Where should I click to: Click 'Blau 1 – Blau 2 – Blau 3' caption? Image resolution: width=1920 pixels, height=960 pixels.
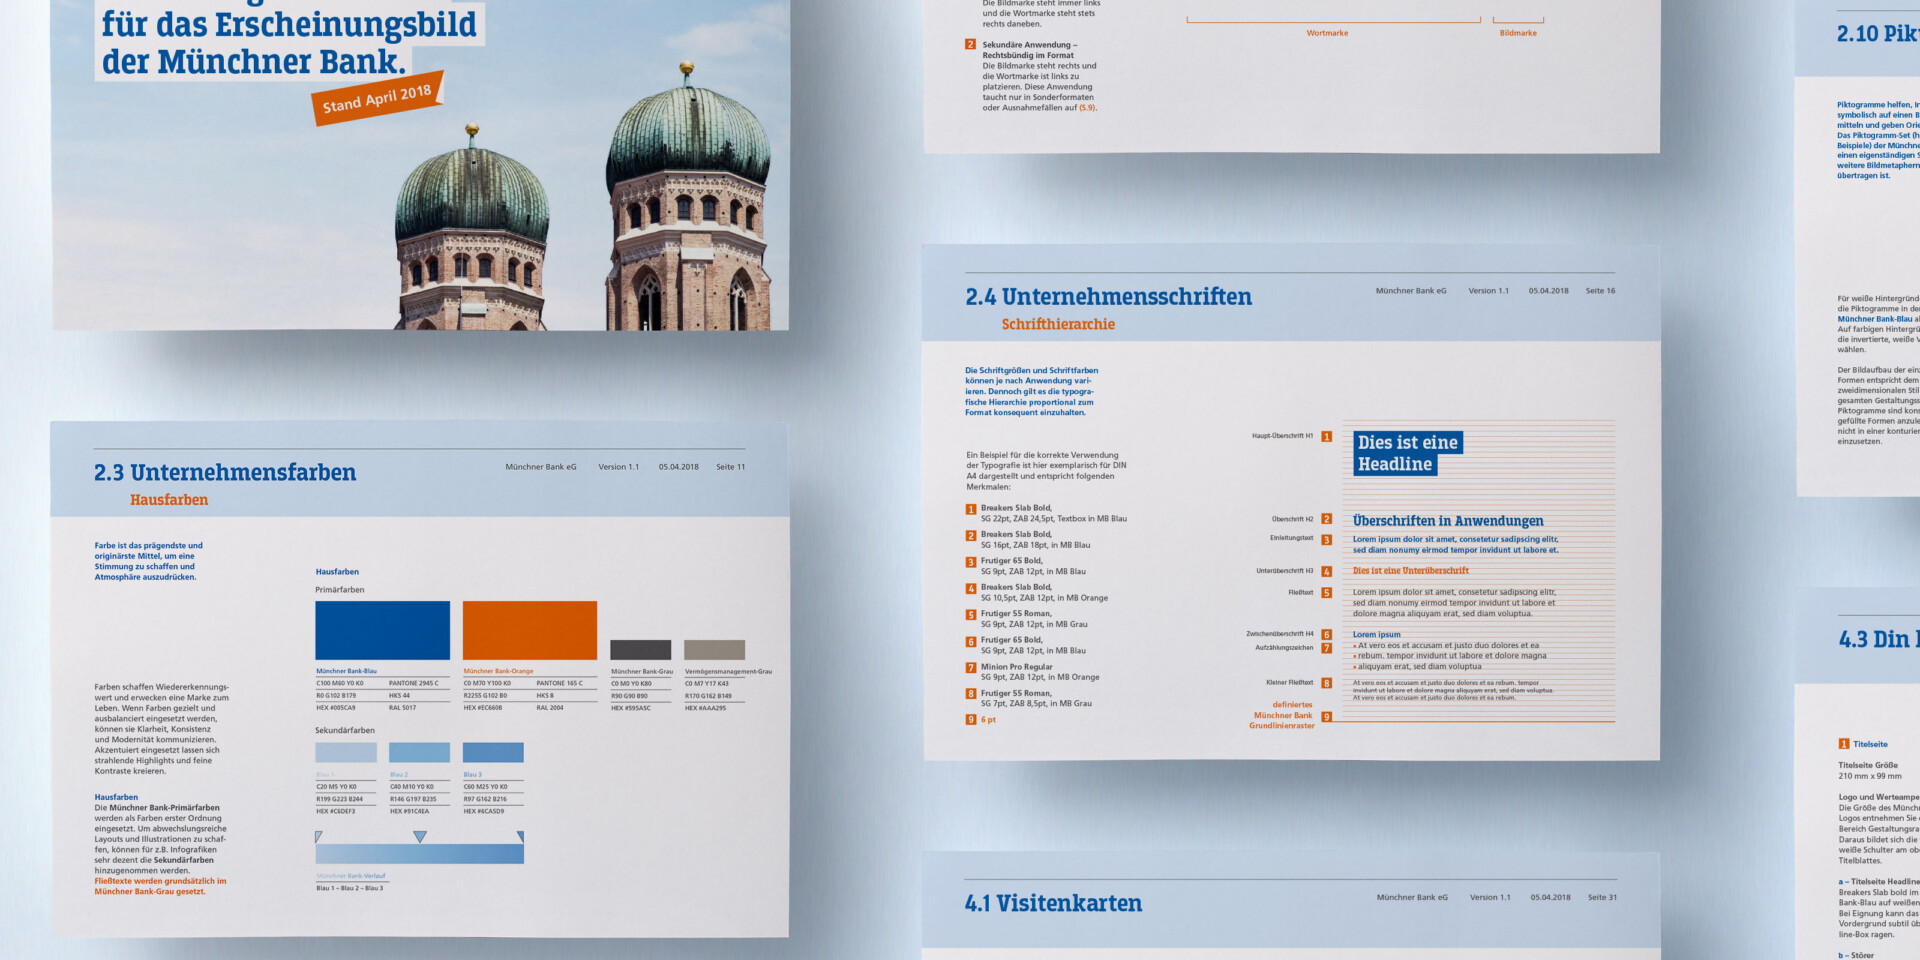[x=350, y=888]
